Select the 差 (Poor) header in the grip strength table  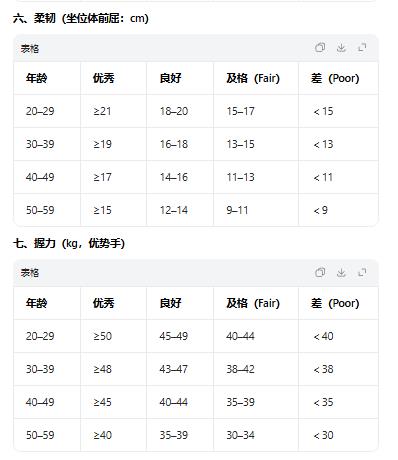335,303
